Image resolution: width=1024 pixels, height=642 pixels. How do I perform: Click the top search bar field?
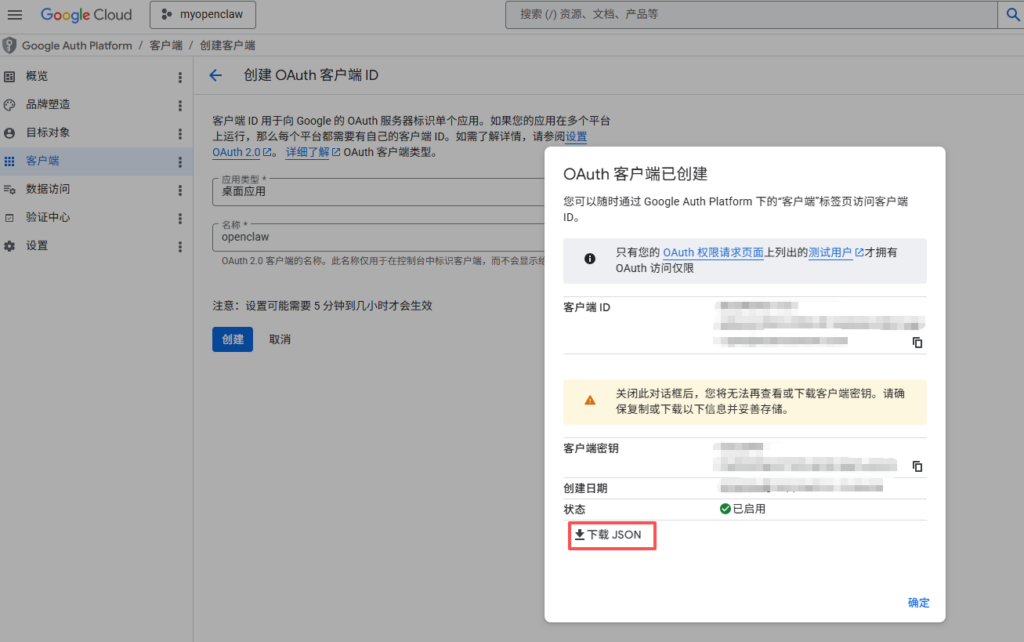pos(751,14)
